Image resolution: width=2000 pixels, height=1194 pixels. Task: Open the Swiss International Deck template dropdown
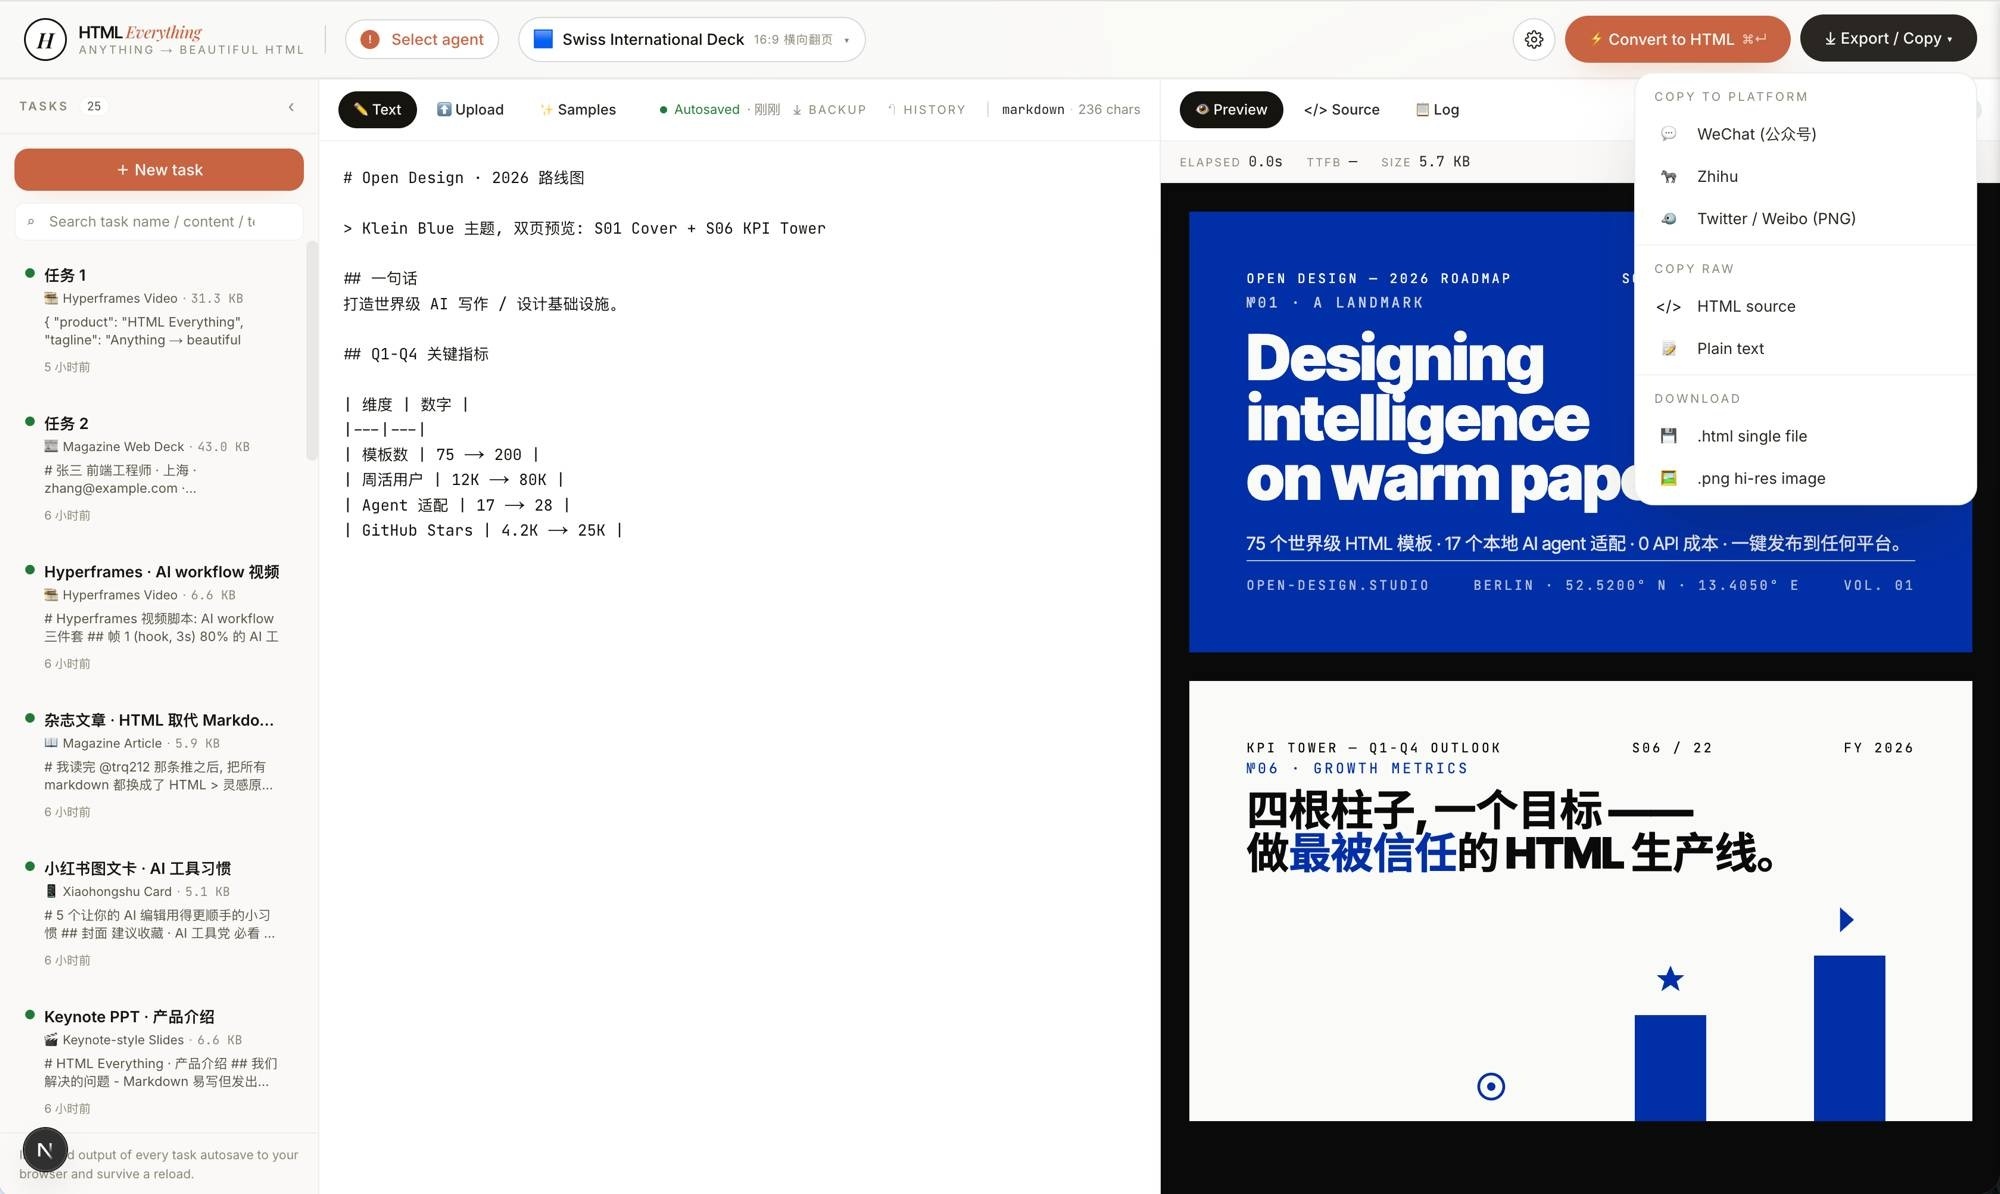click(x=692, y=39)
